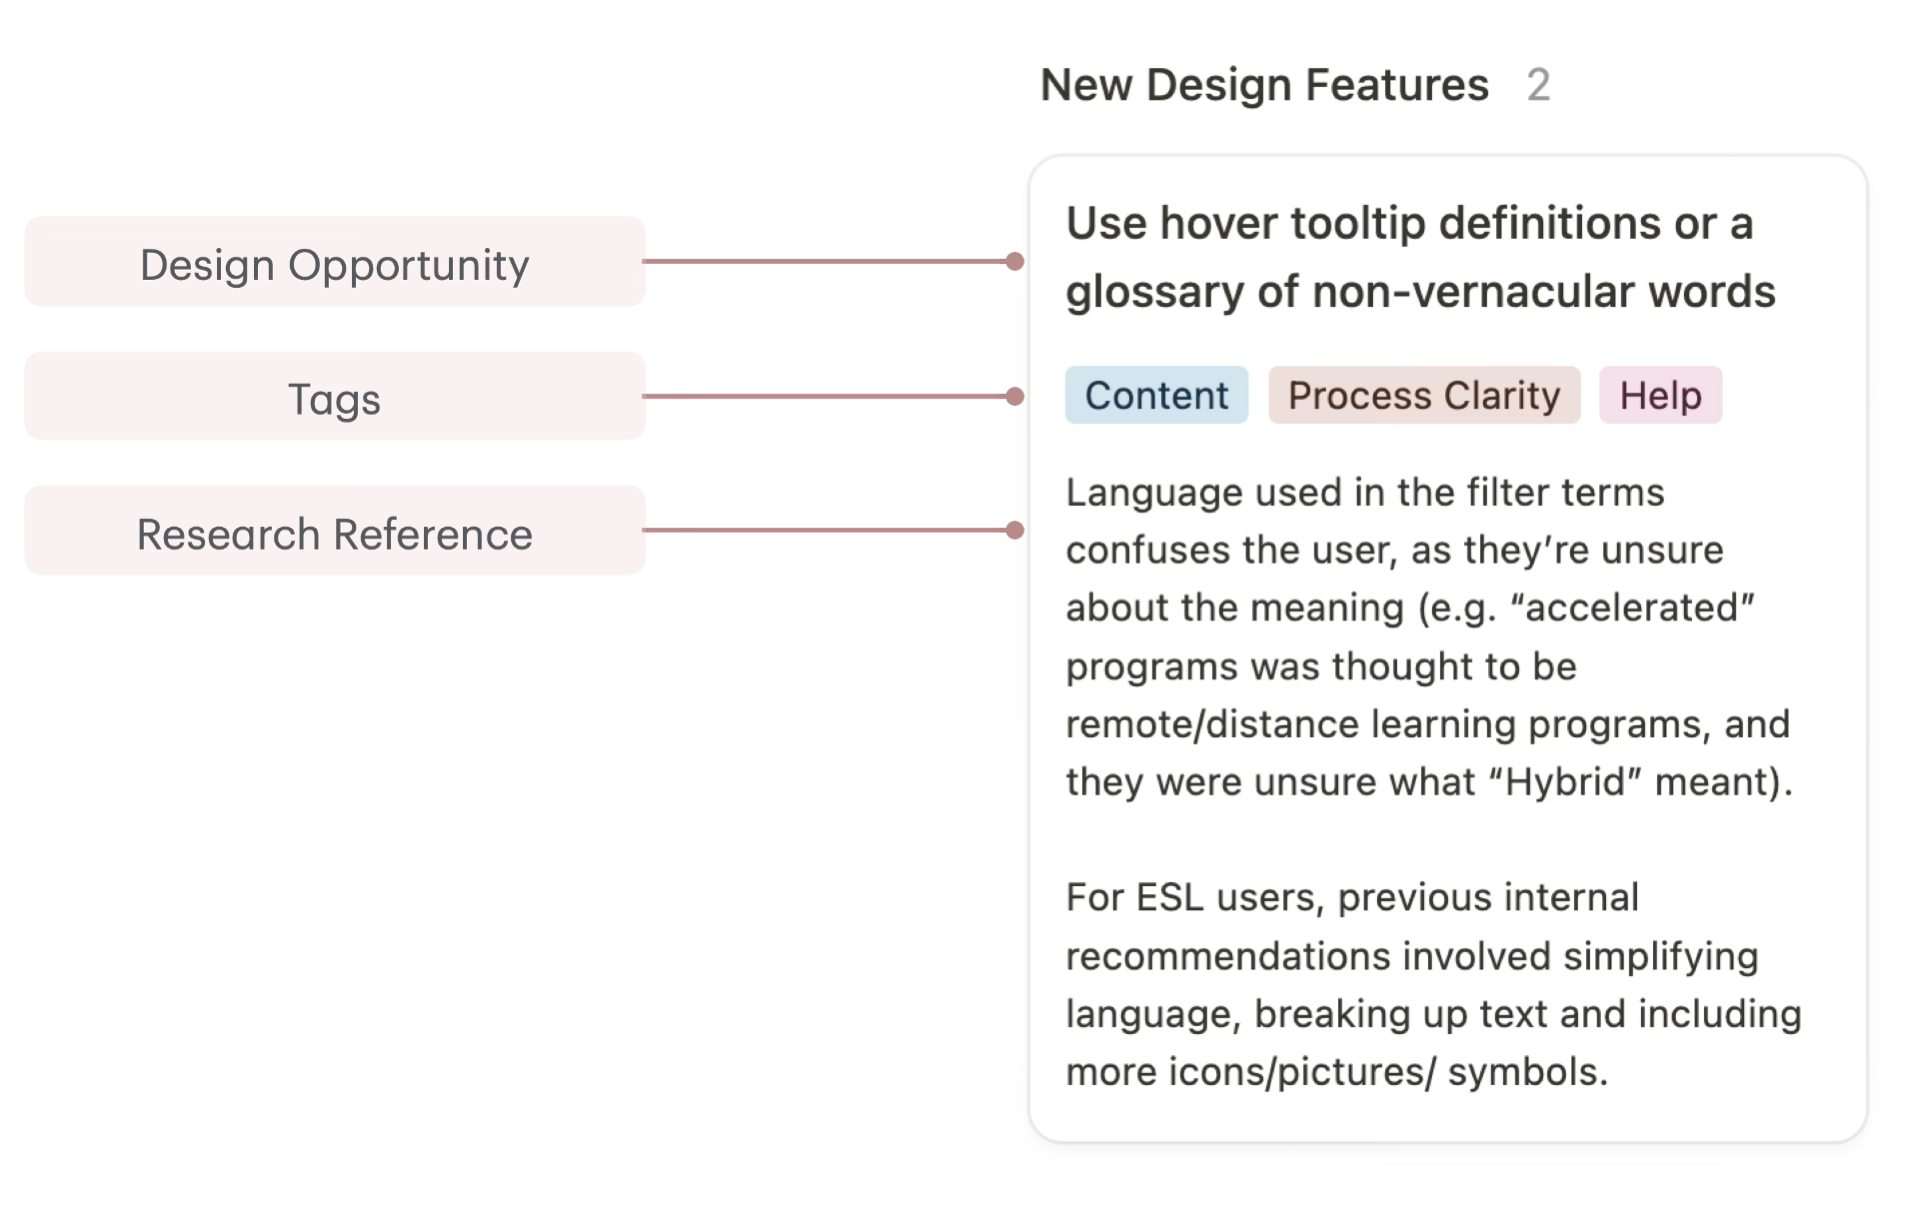The width and height of the screenshot is (1920, 1206).
Task: Click the connector line from Research Reference
Action: click(x=825, y=530)
